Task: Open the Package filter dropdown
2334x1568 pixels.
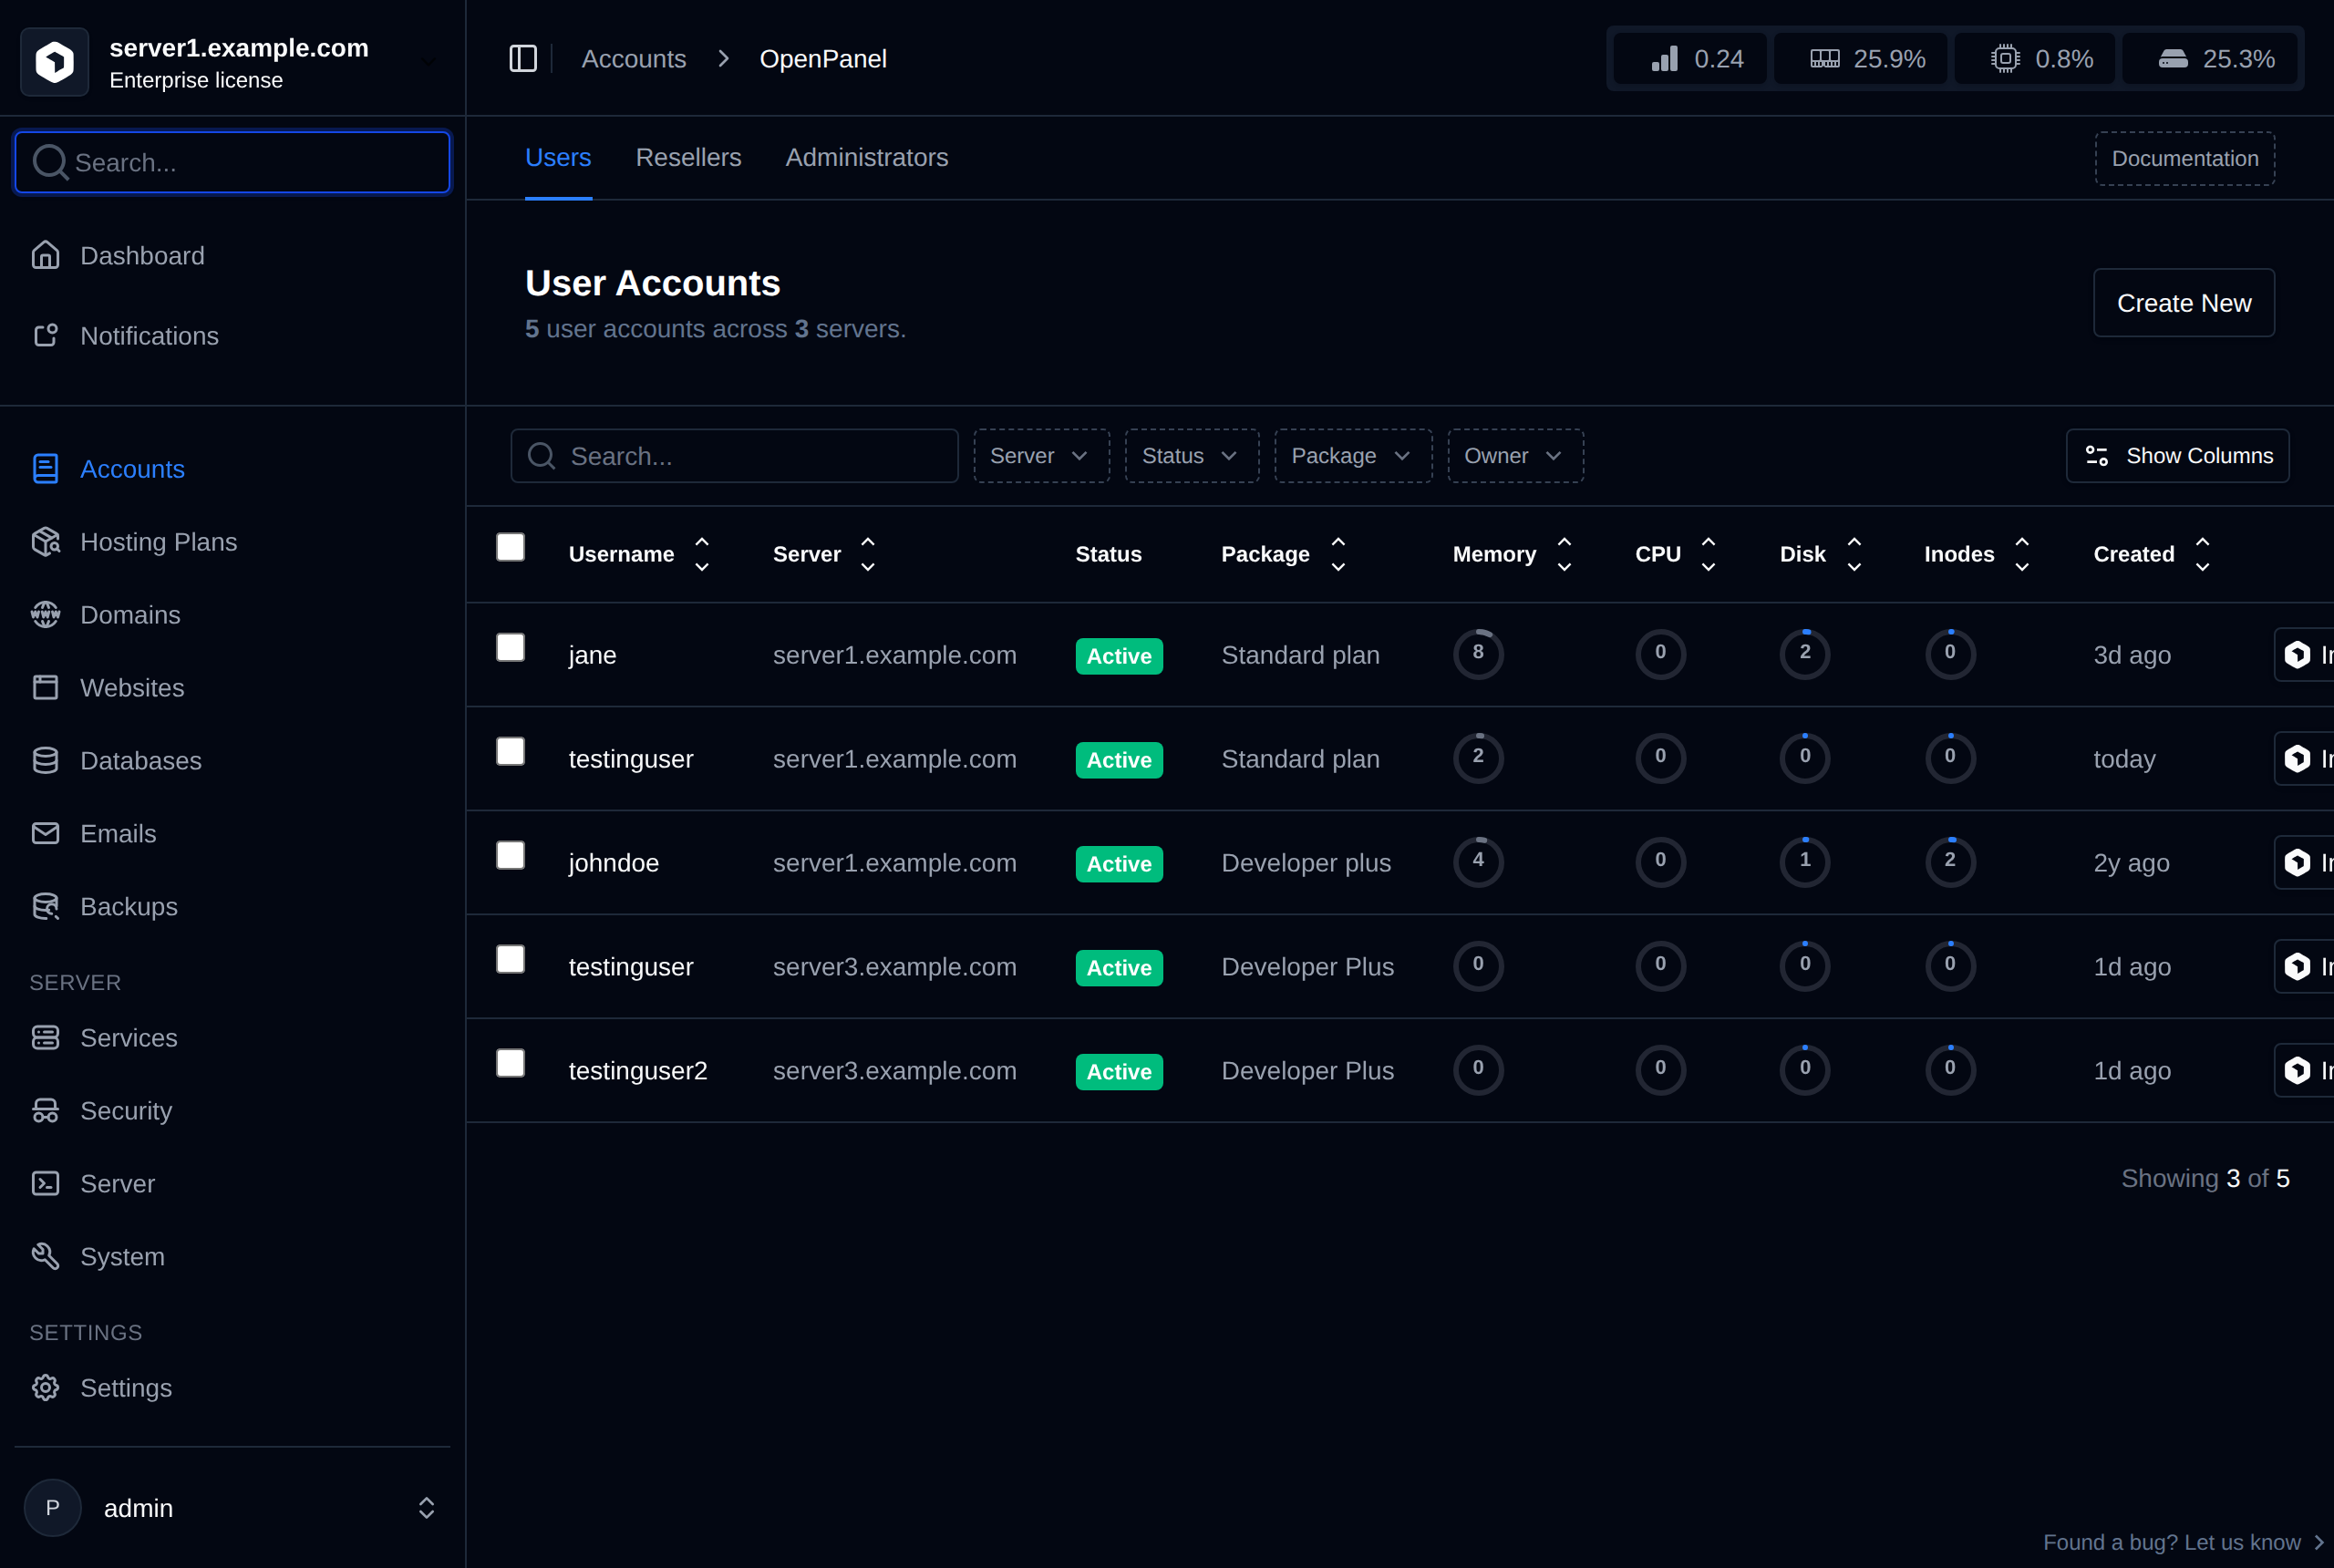Action: [1353, 456]
